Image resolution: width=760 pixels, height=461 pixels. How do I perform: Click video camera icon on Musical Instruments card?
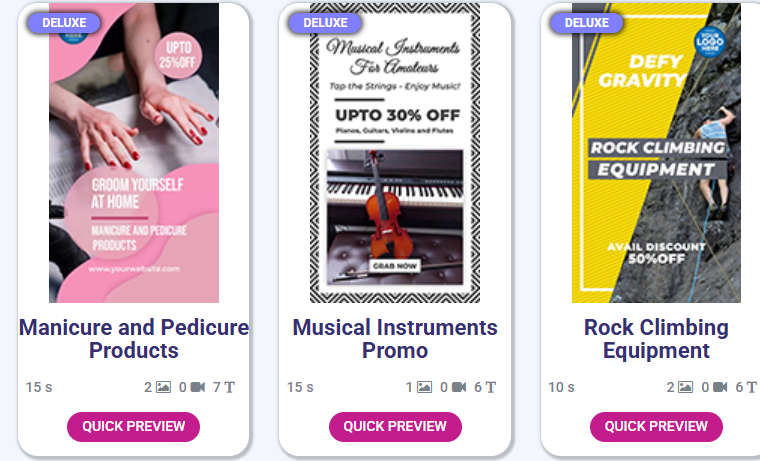pyautogui.click(x=459, y=387)
